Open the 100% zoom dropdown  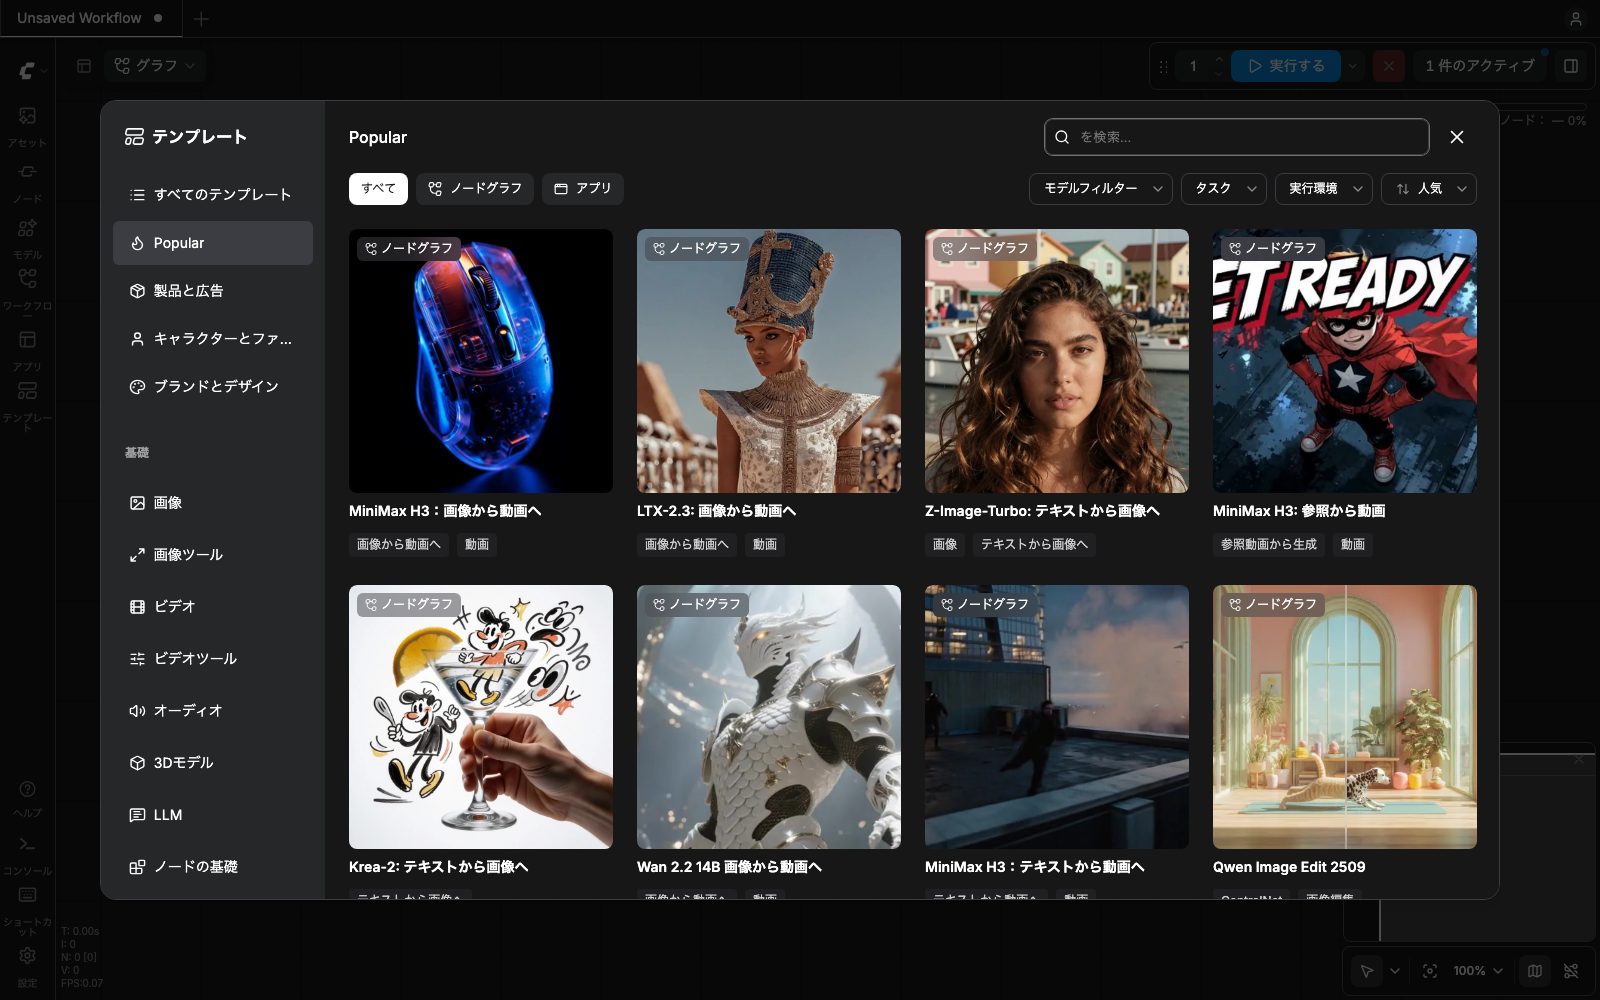coord(1478,971)
